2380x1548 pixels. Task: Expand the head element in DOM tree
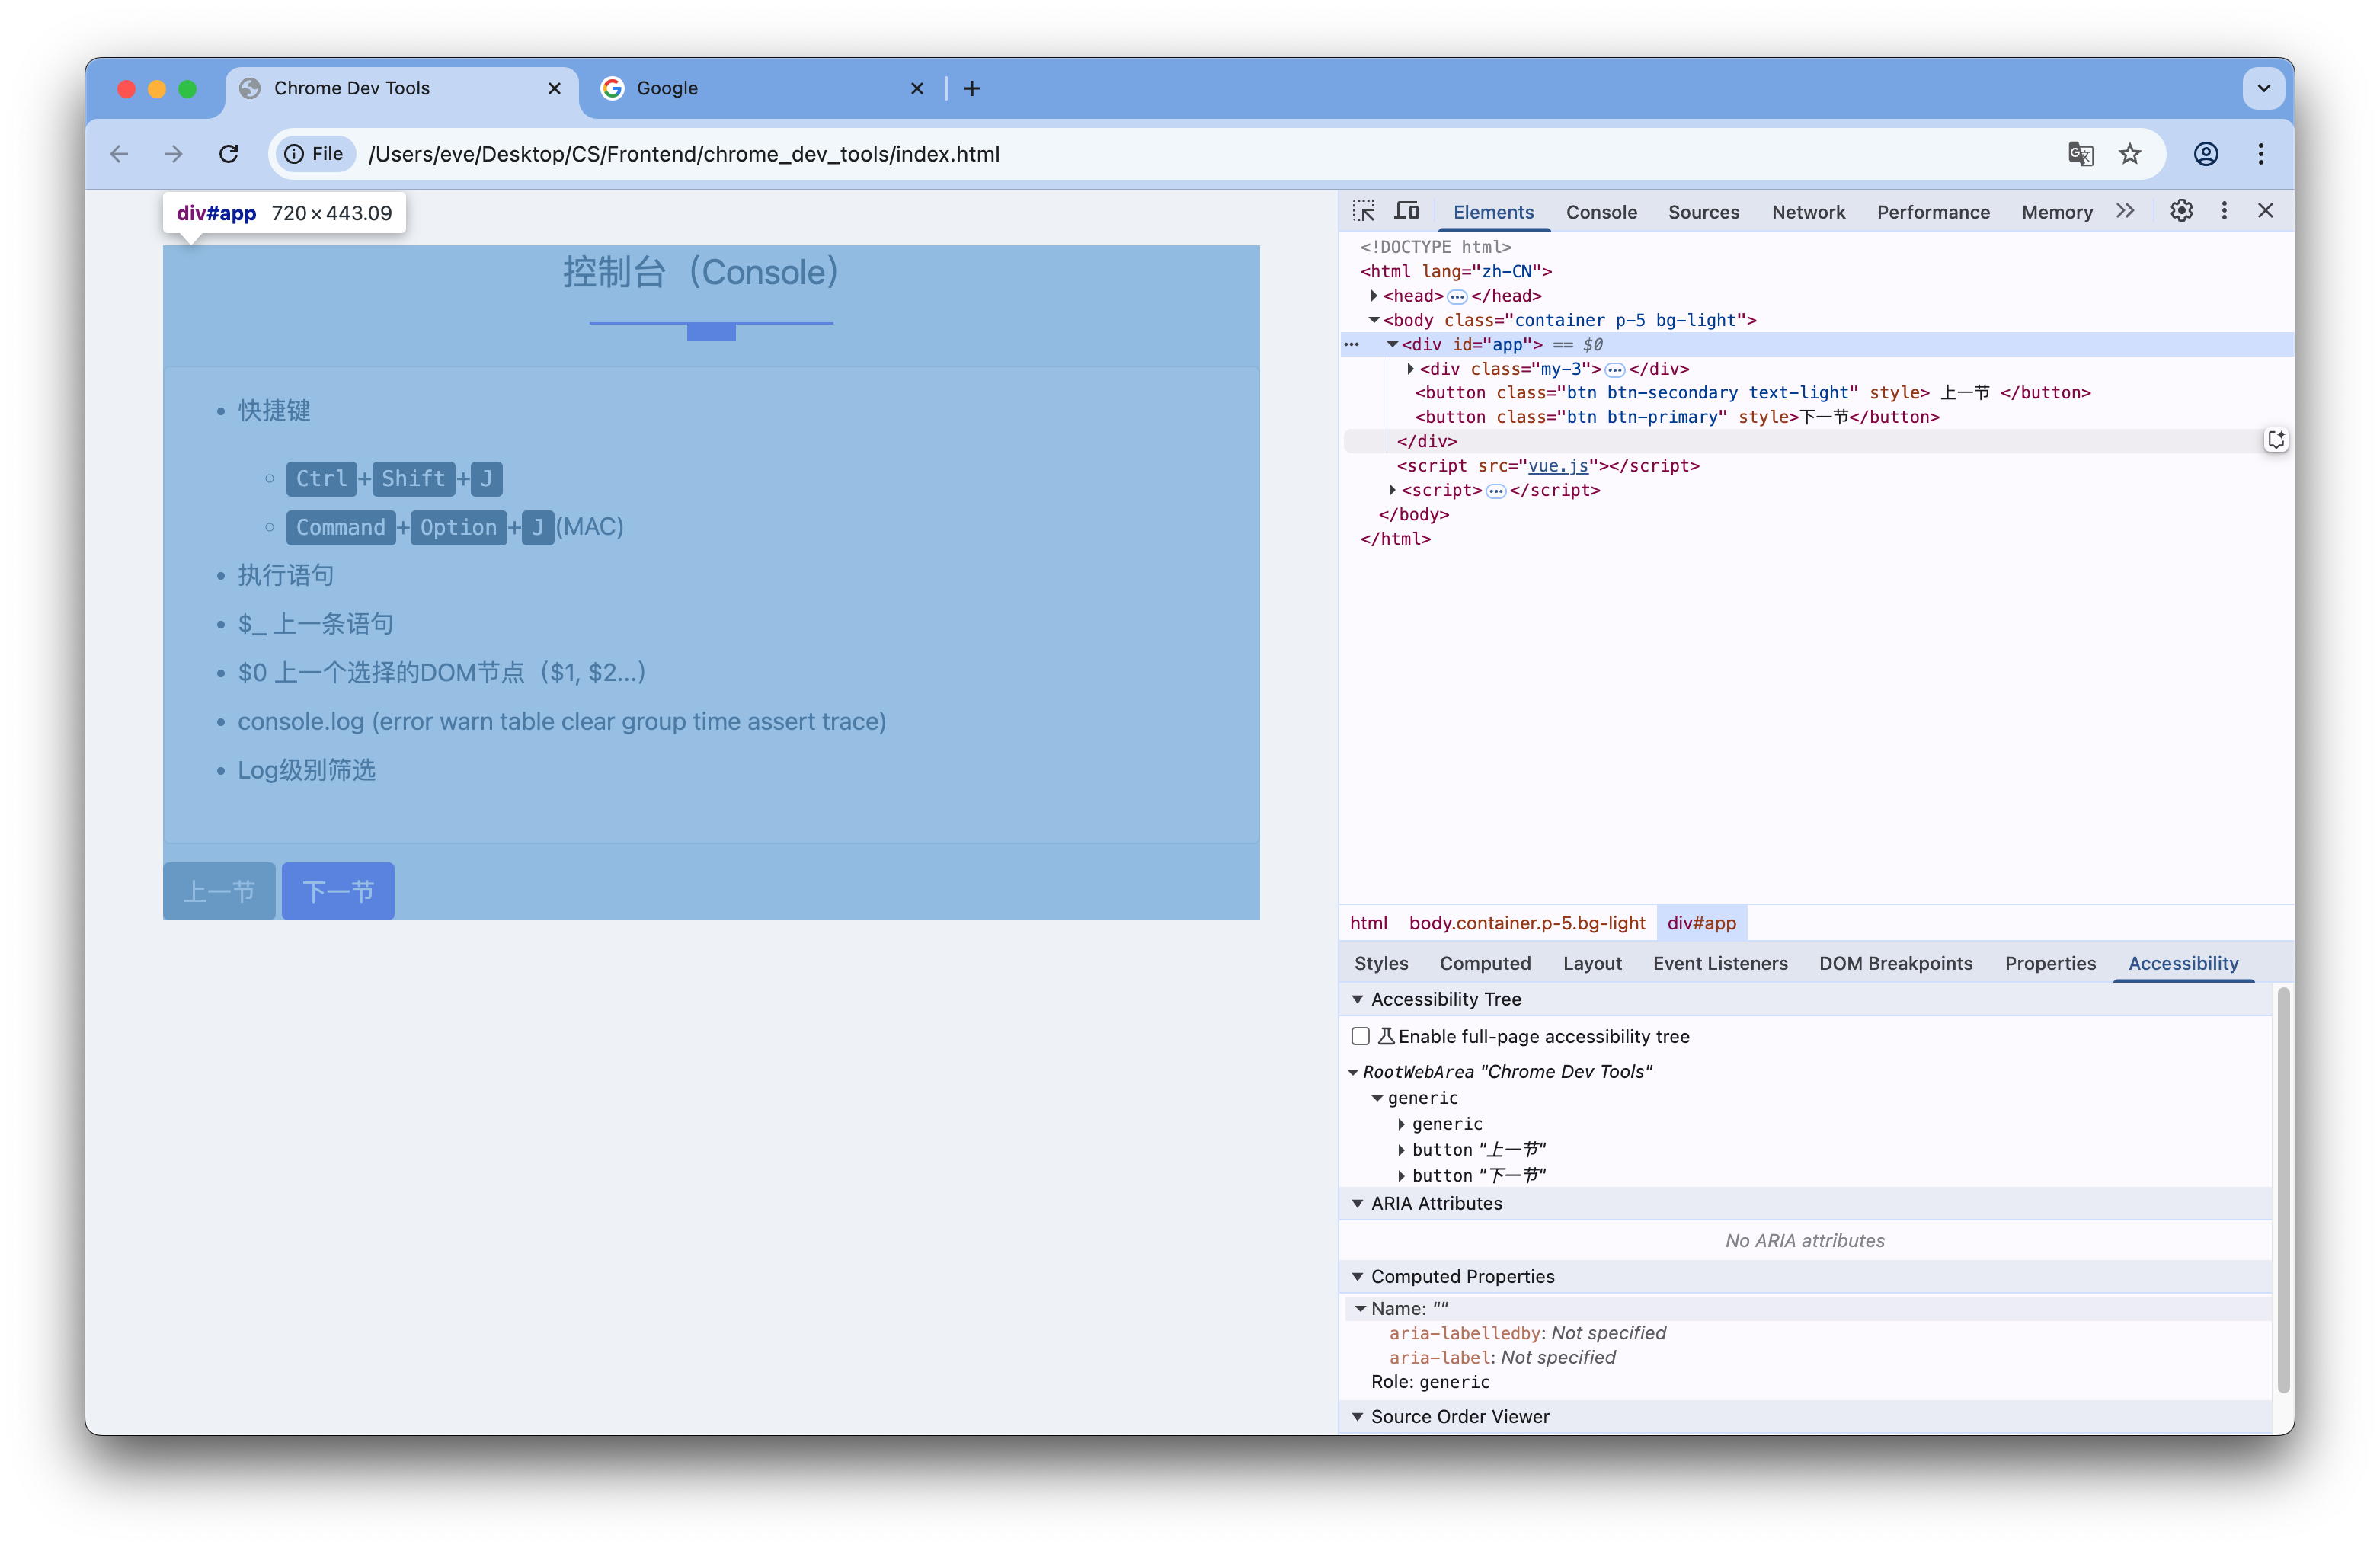click(1374, 295)
